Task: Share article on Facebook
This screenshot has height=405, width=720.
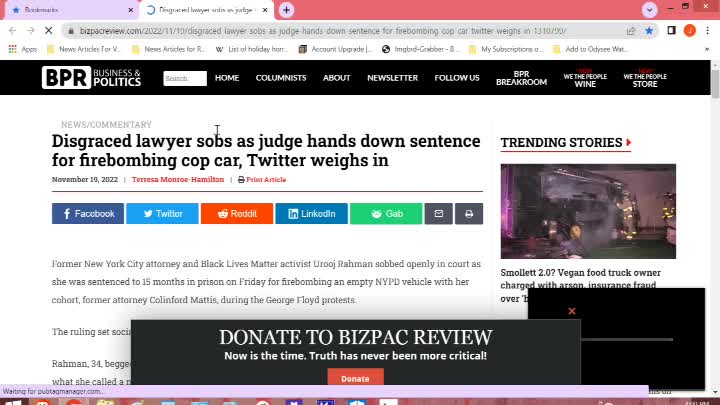Action: [88, 214]
